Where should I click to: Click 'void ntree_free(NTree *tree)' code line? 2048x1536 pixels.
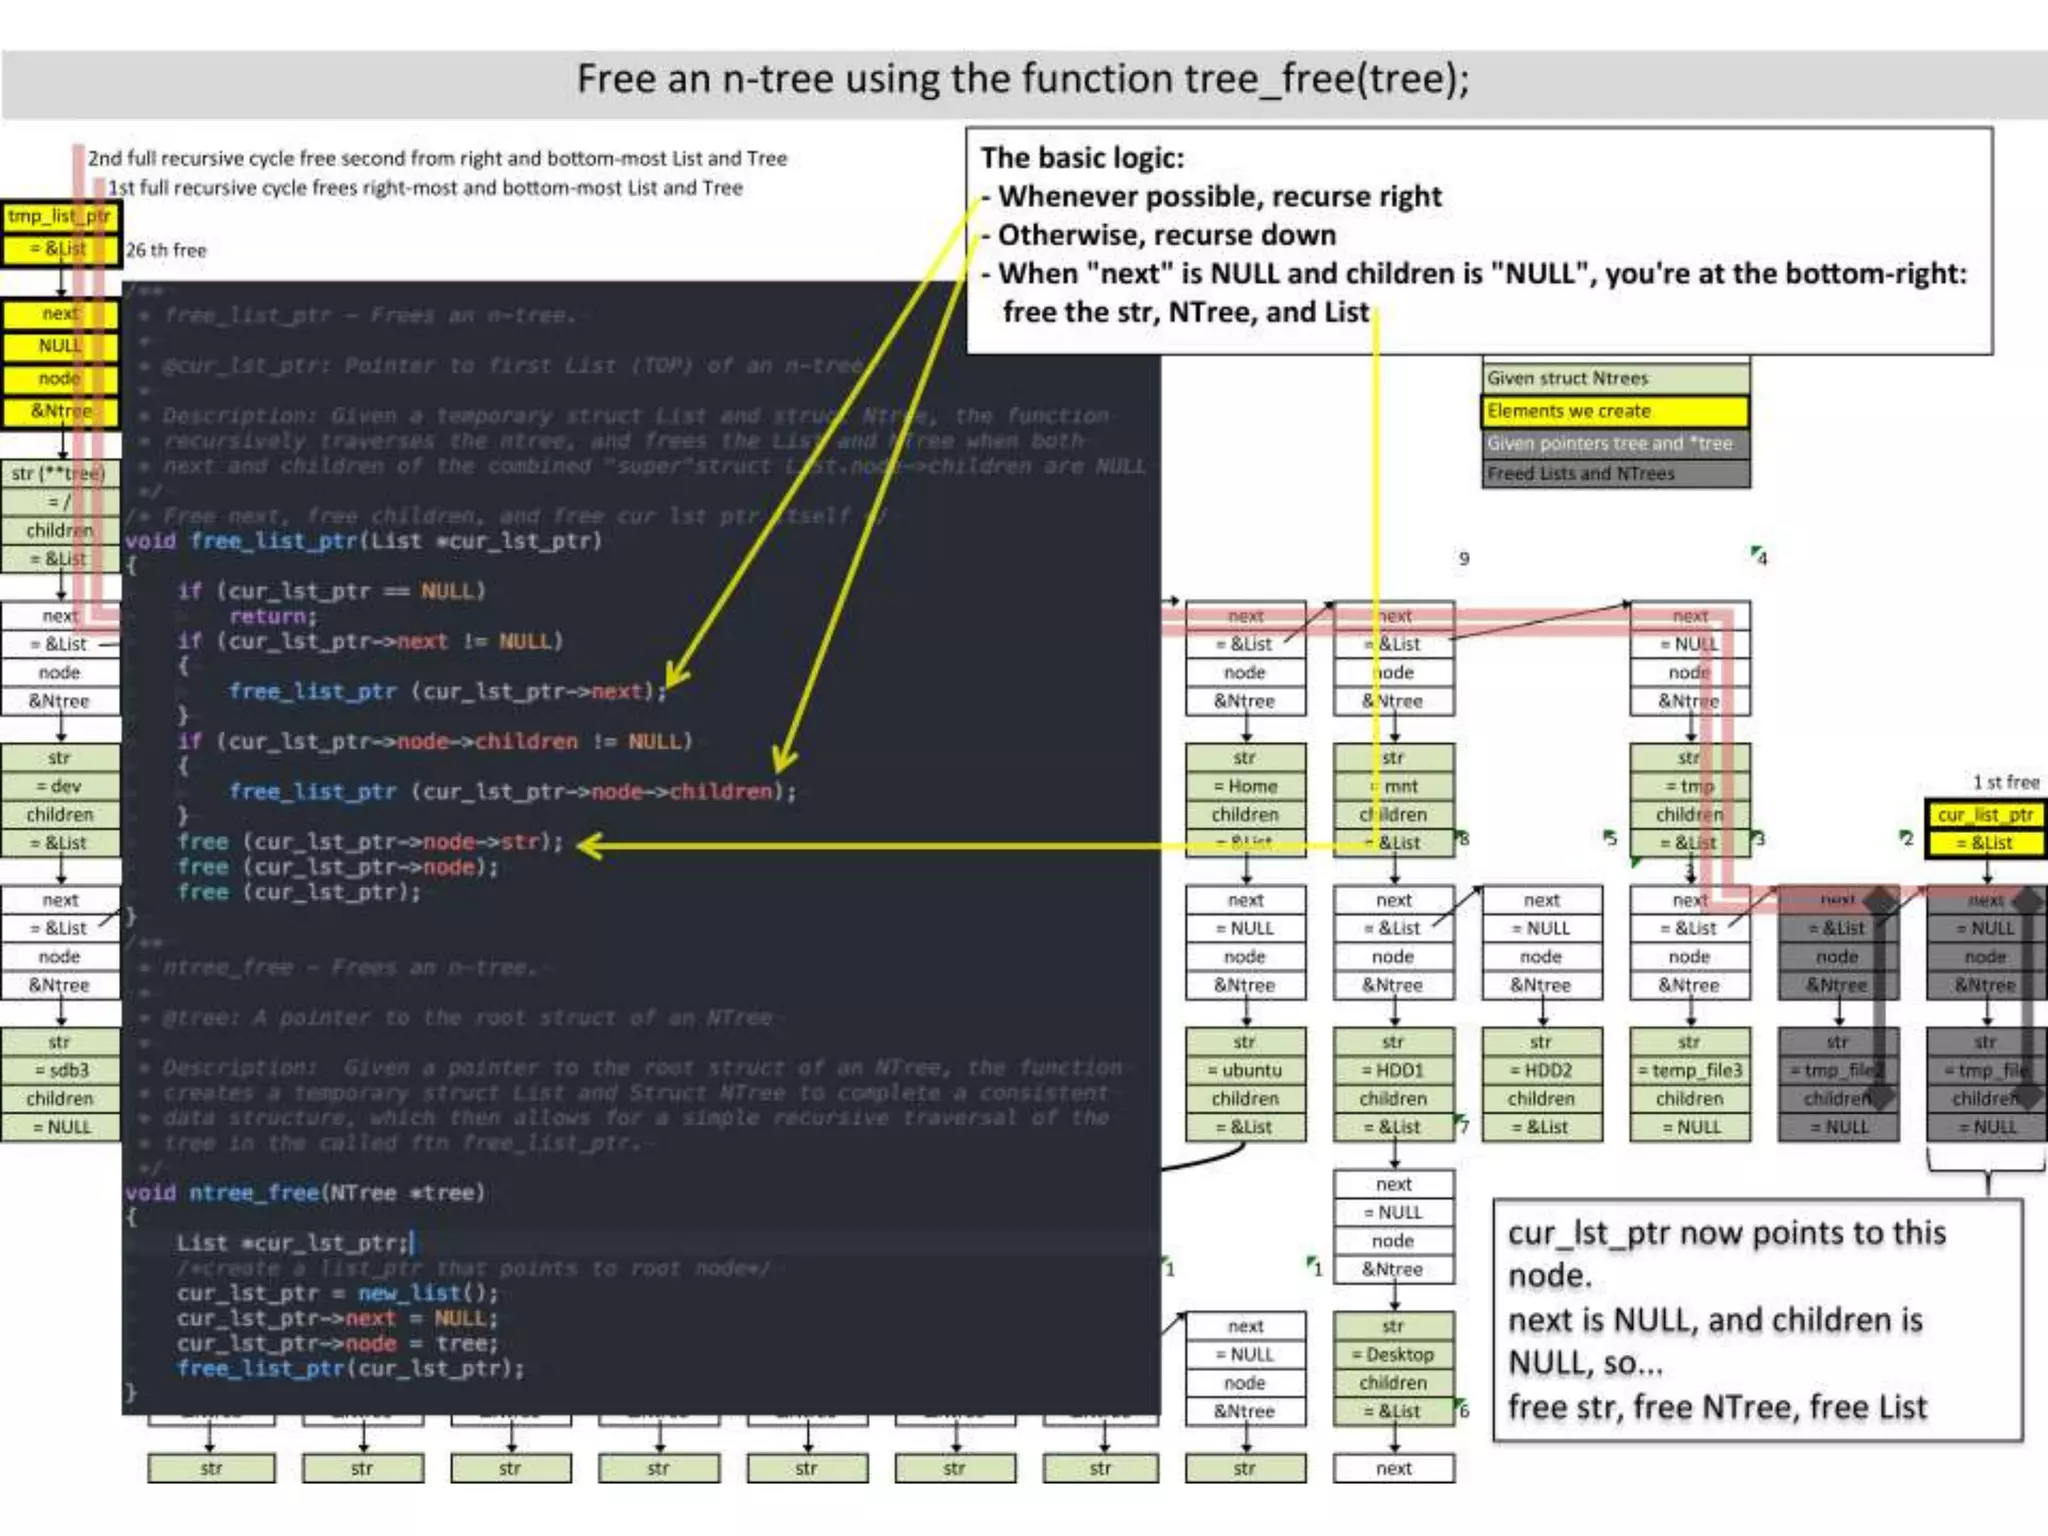click(305, 1192)
